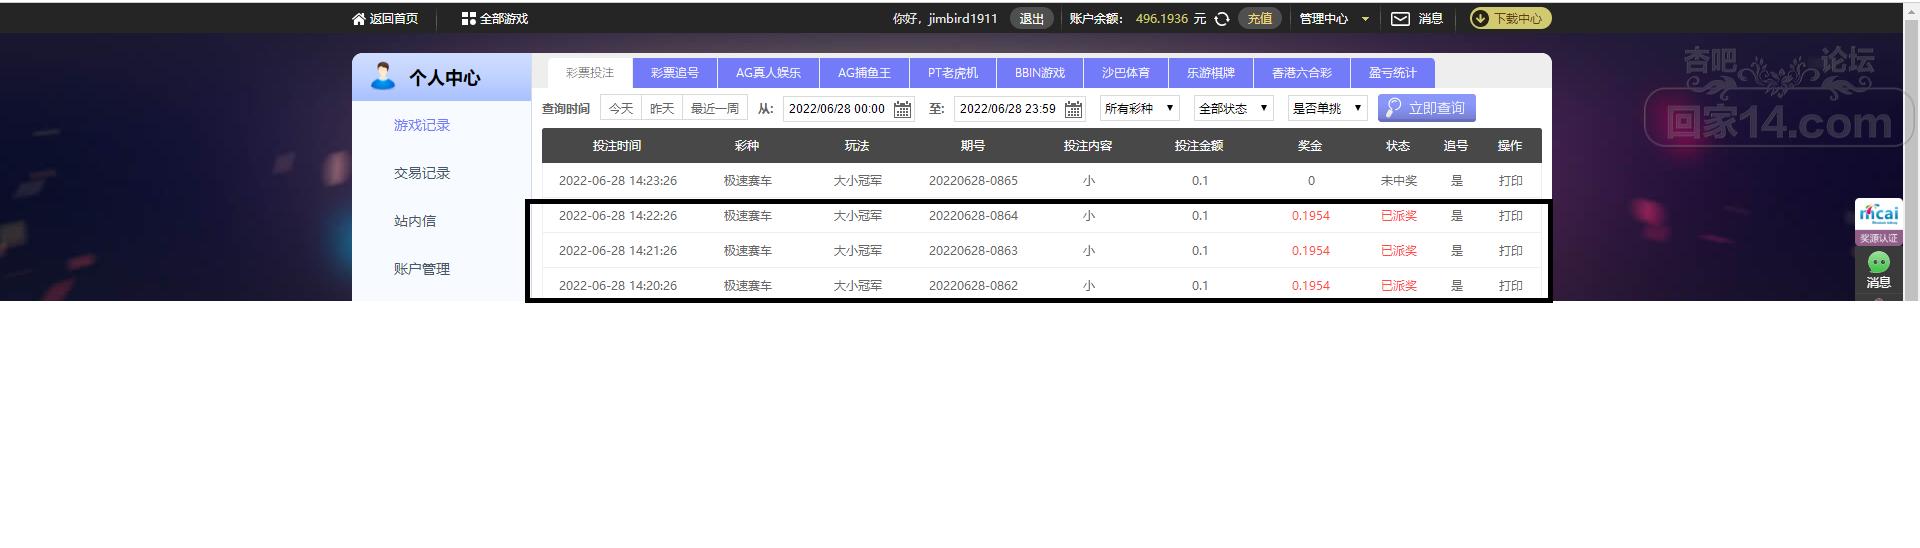Open the envelope messages icon
1920x548 pixels.
(x=1401, y=19)
